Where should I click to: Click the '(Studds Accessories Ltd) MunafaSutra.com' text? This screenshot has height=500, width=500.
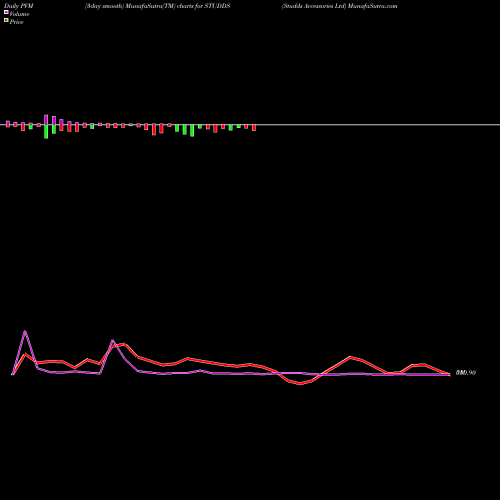[x=339, y=6]
